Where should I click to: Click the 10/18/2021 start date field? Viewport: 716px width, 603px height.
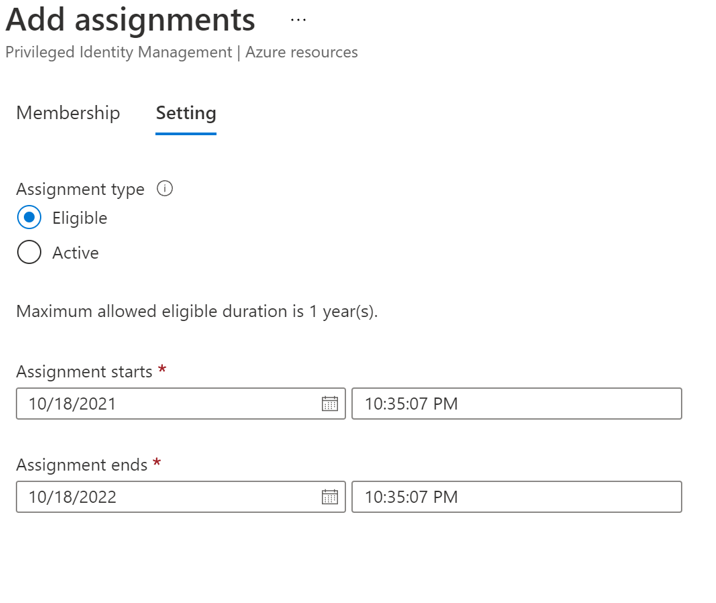(x=165, y=404)
